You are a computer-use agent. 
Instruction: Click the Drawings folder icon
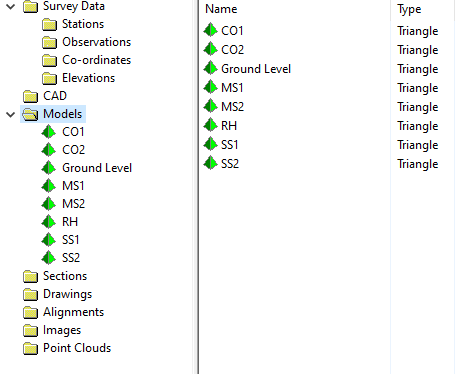30,294
